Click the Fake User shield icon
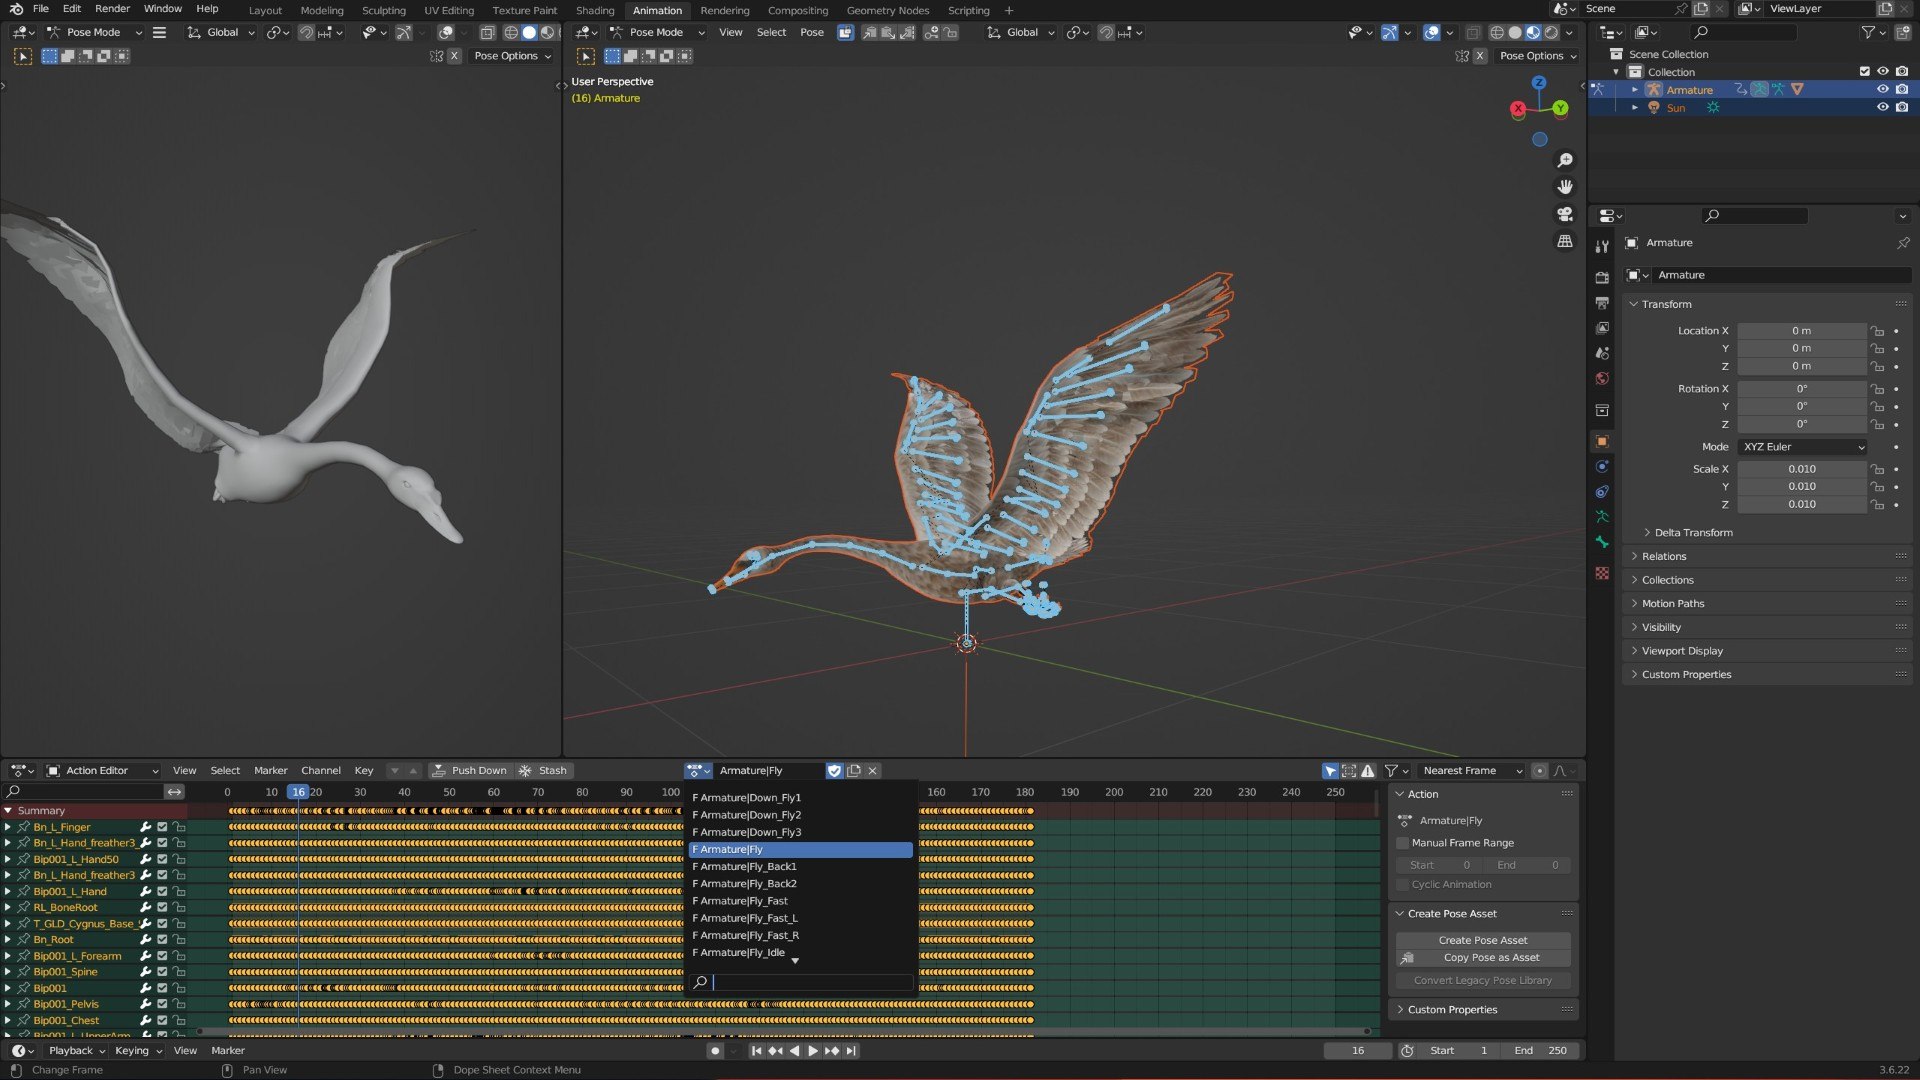 834,771
